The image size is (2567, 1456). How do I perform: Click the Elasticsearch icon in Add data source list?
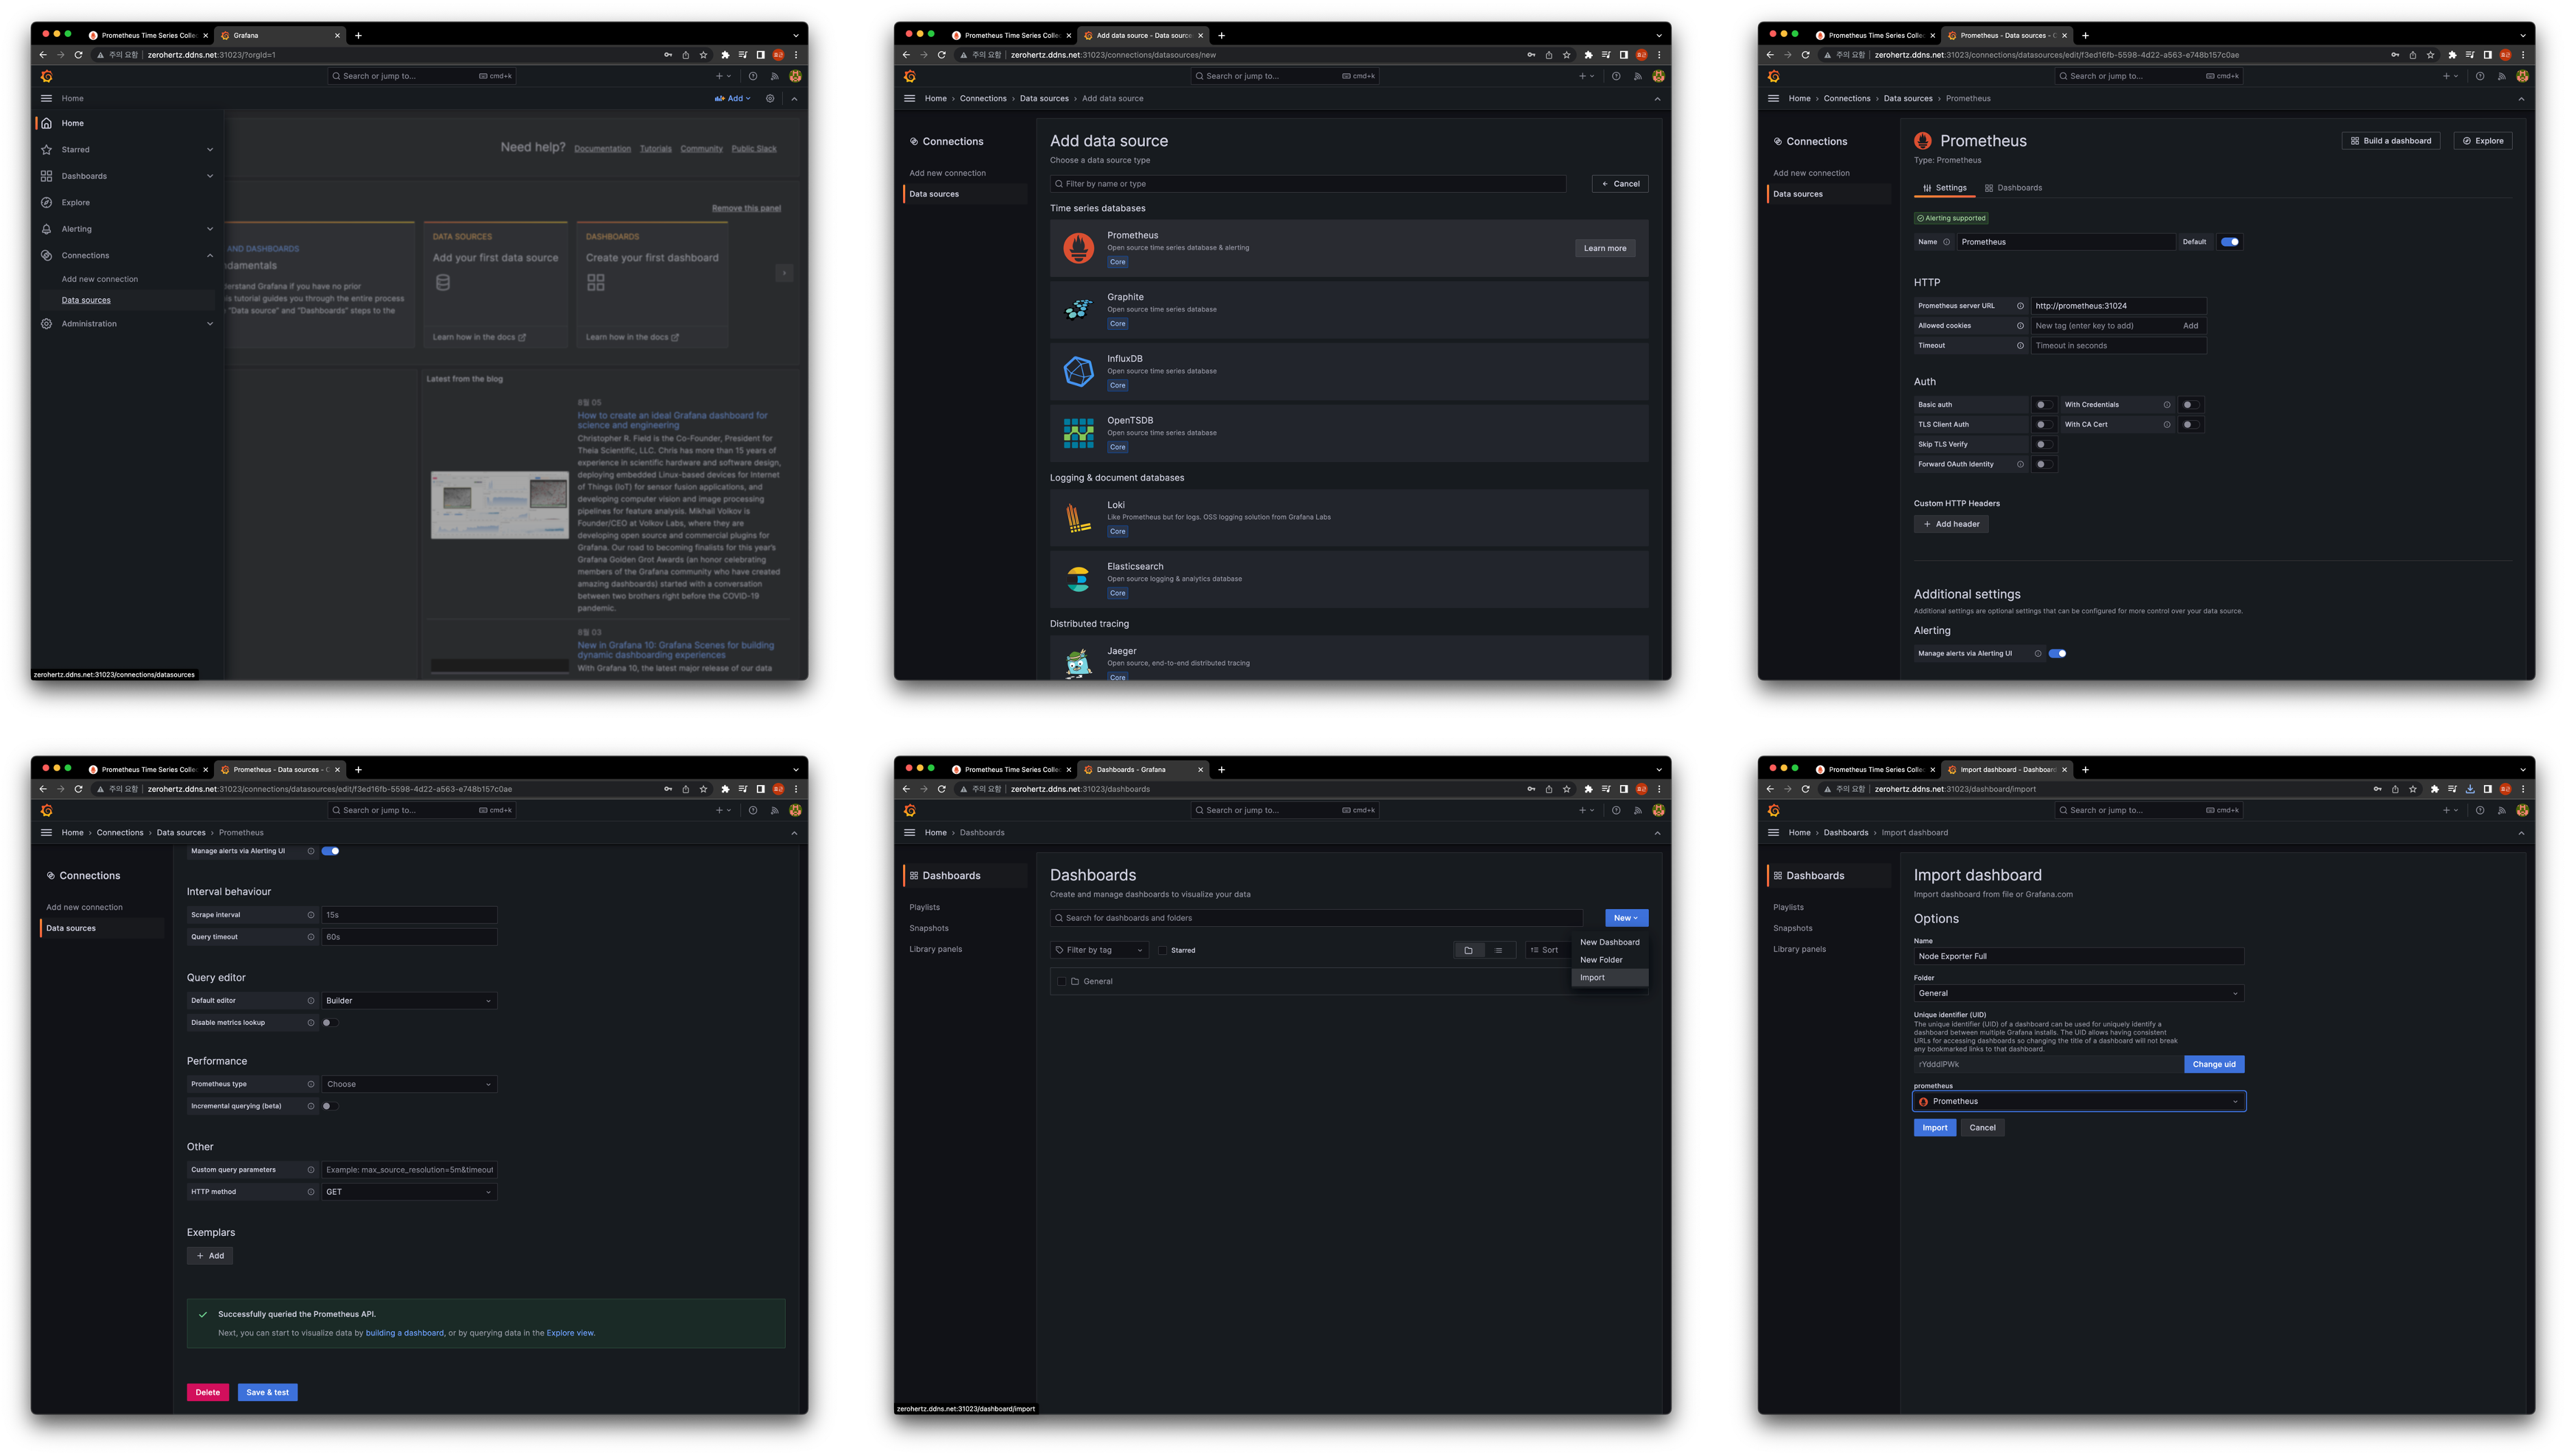[1078, 579]
